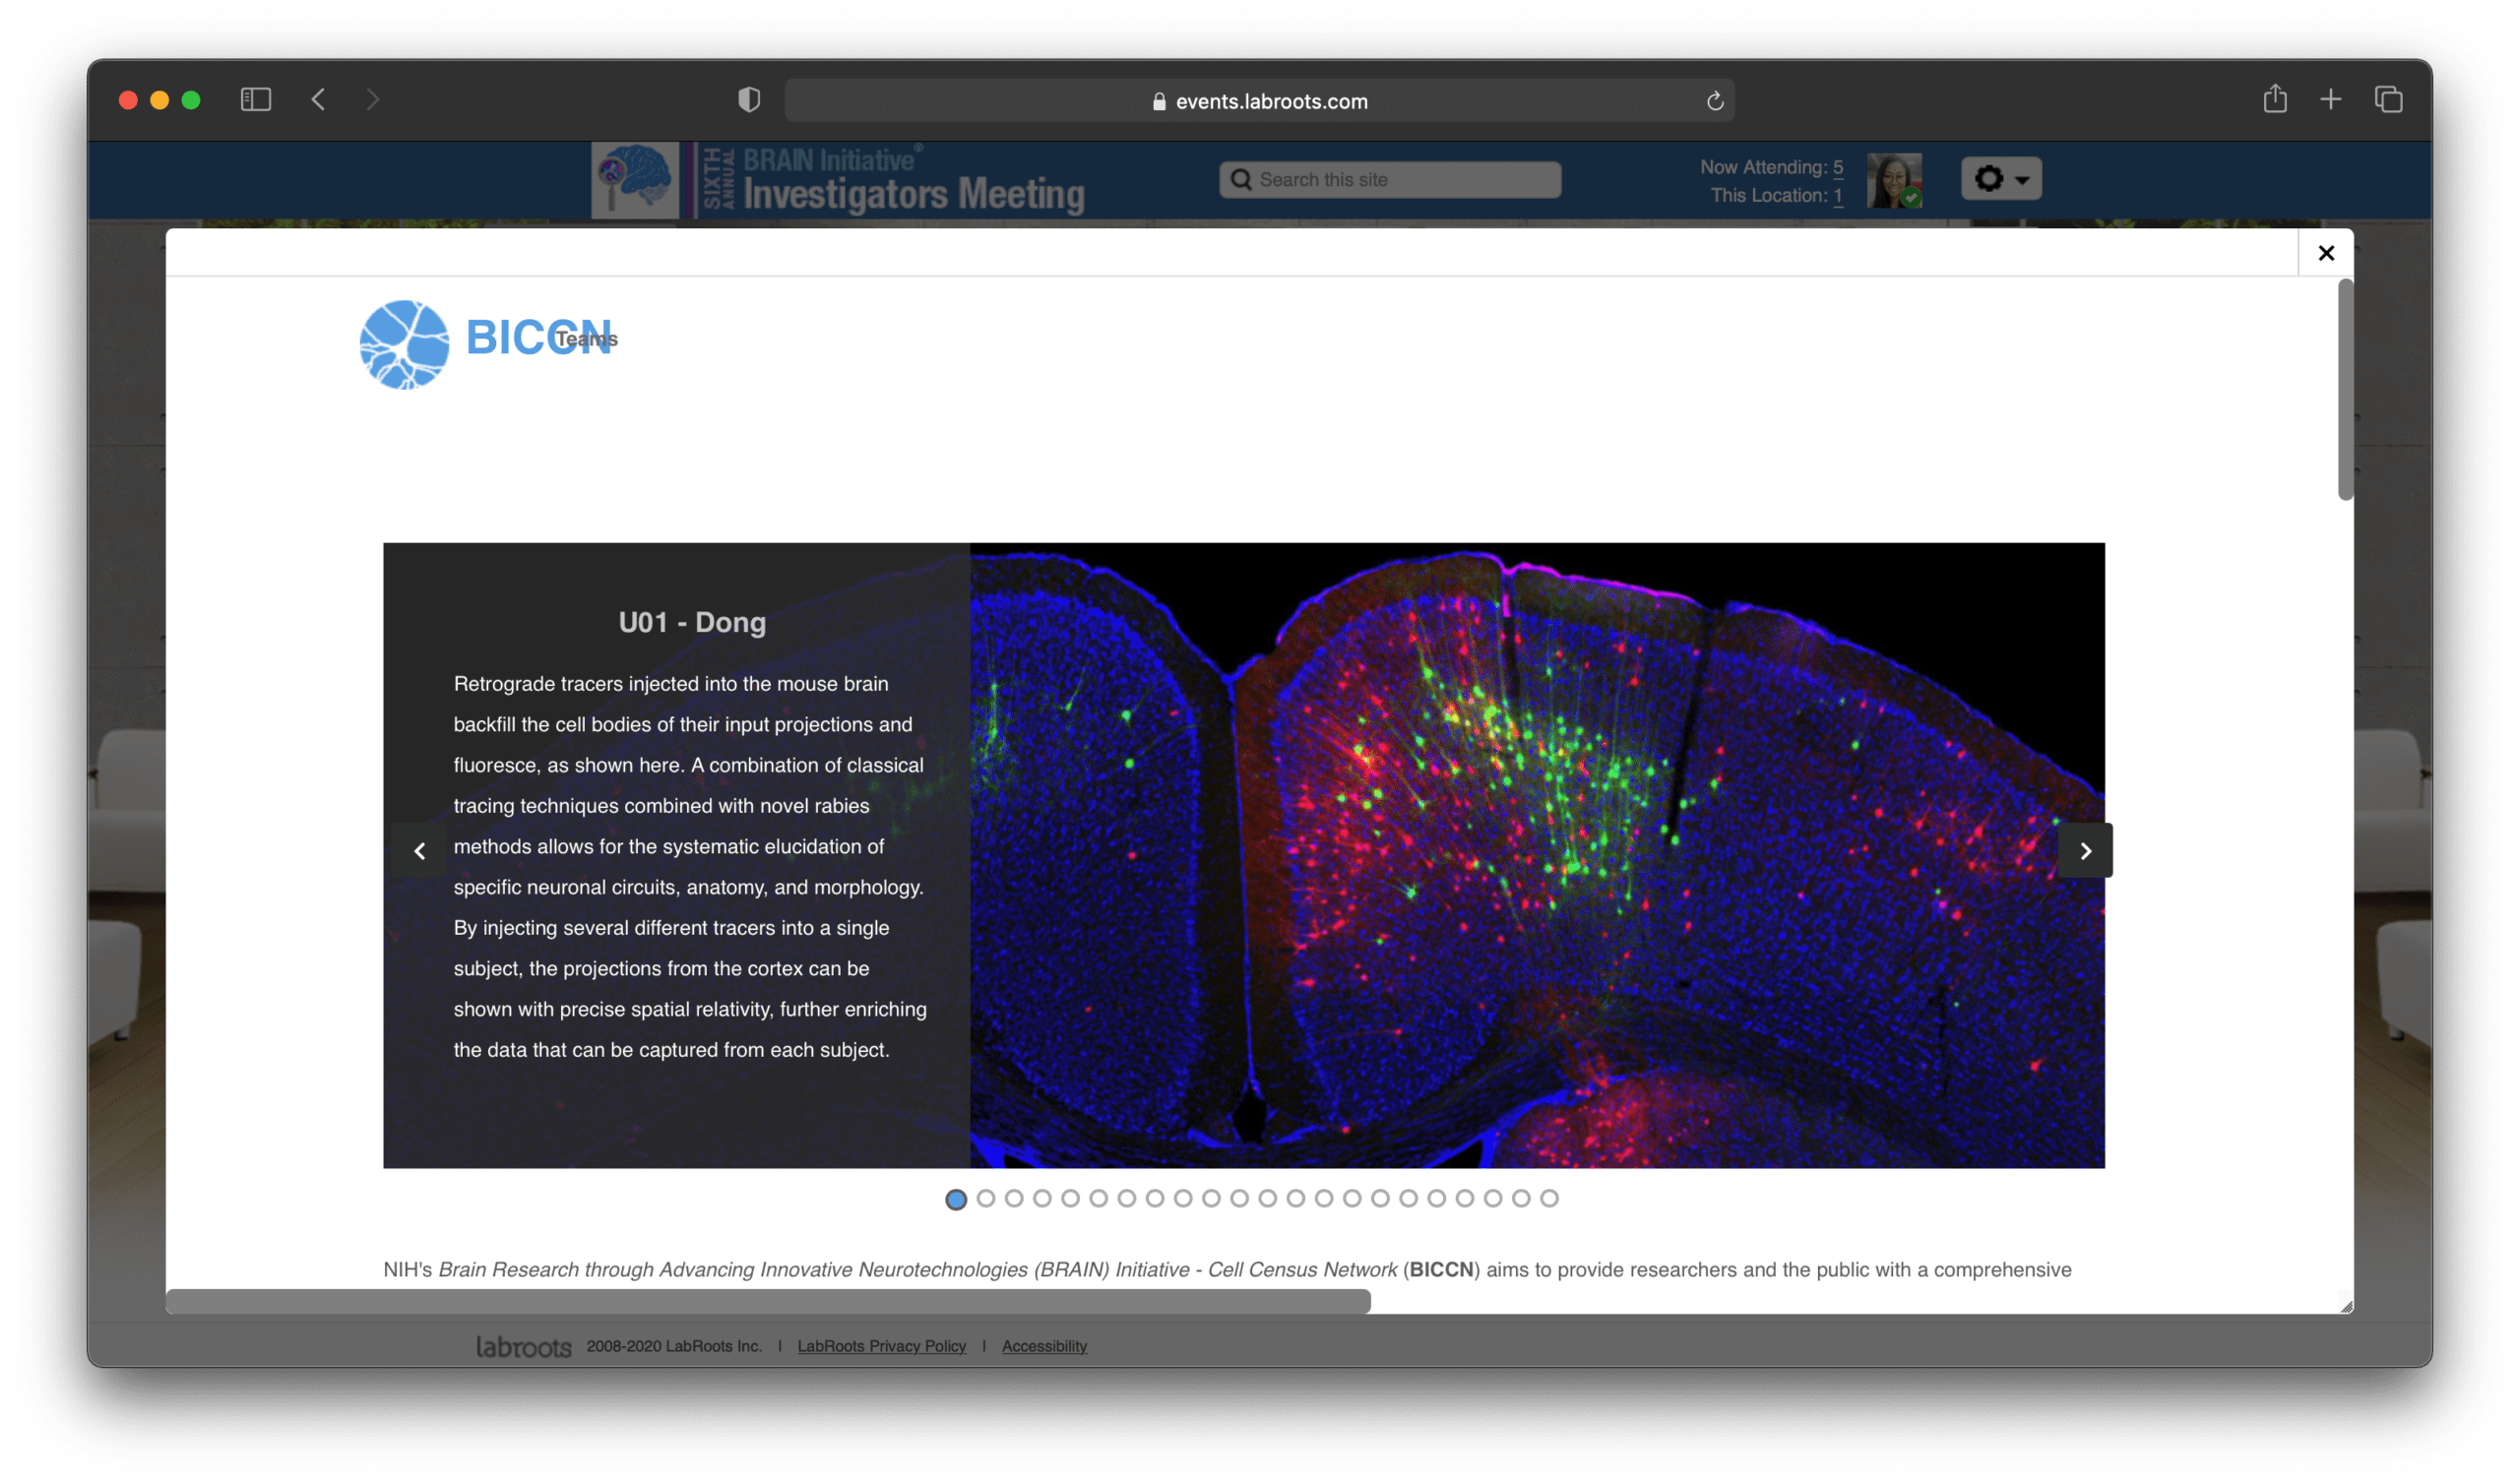2520x1483 pixels.
Task: Open the user profile avatar
Action: click(1894, 180)
